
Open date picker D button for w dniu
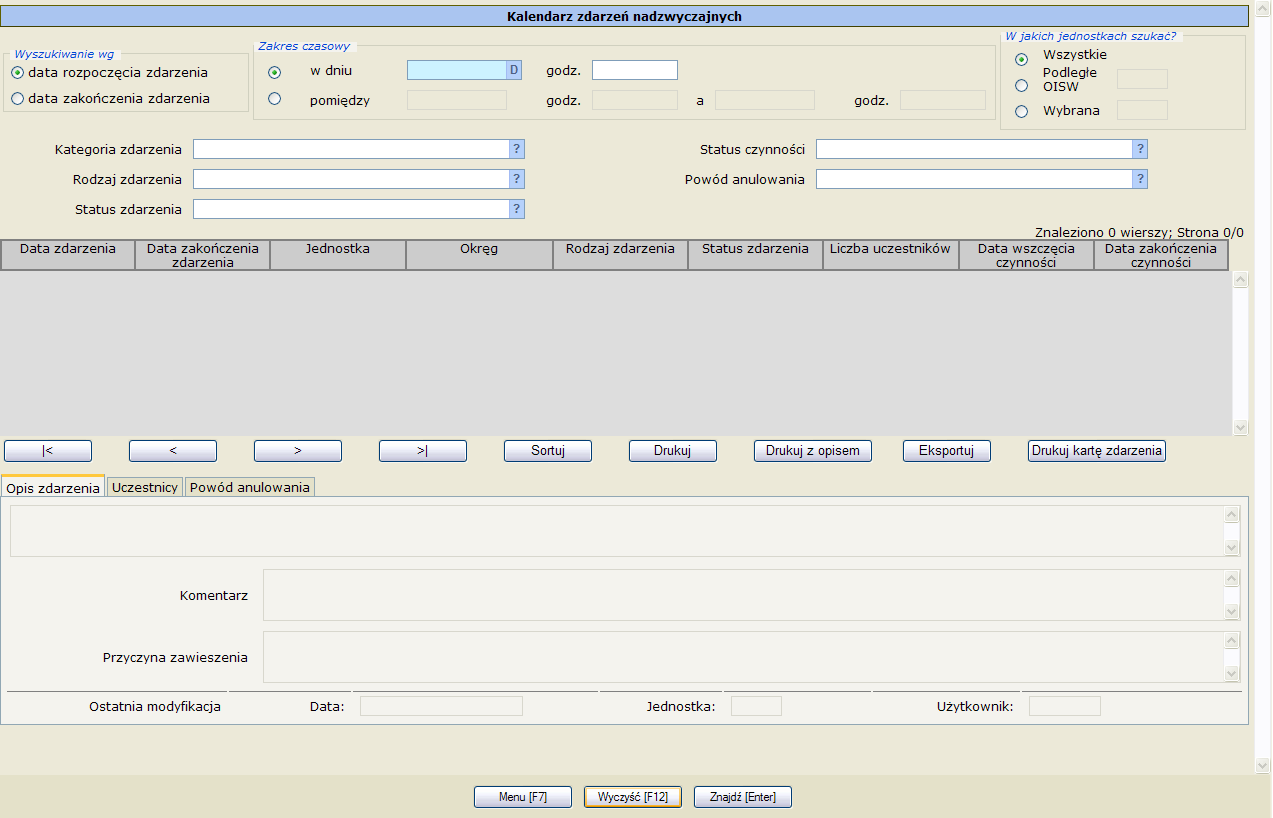click(x=514, y=70)
